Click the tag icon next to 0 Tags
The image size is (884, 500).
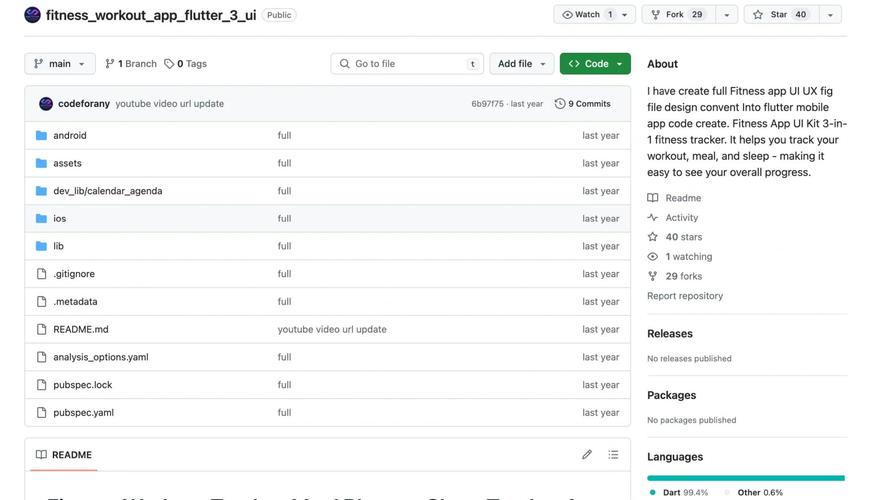[169, 64]
